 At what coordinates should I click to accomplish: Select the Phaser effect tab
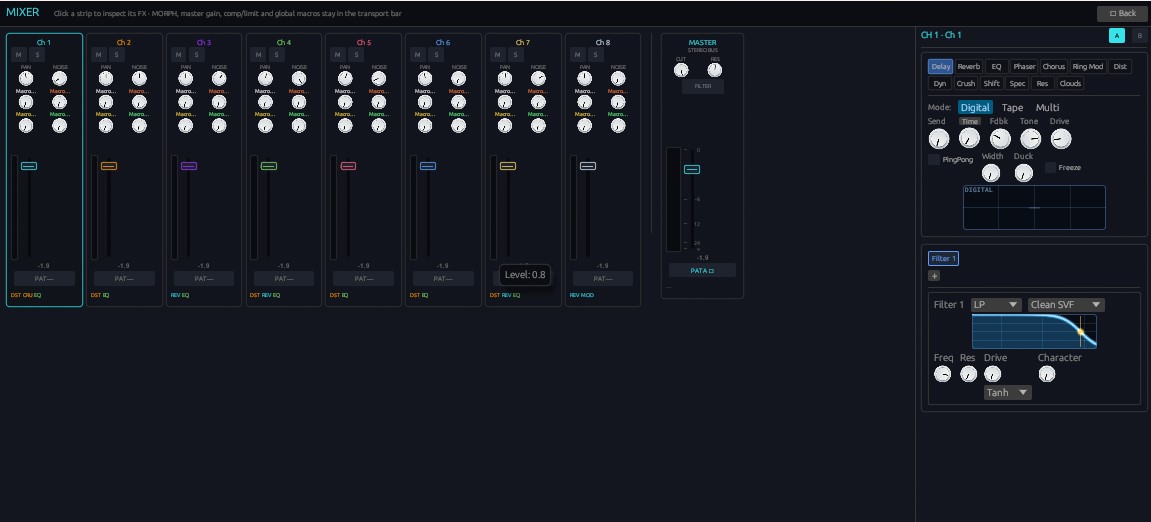pos(1024,67)
